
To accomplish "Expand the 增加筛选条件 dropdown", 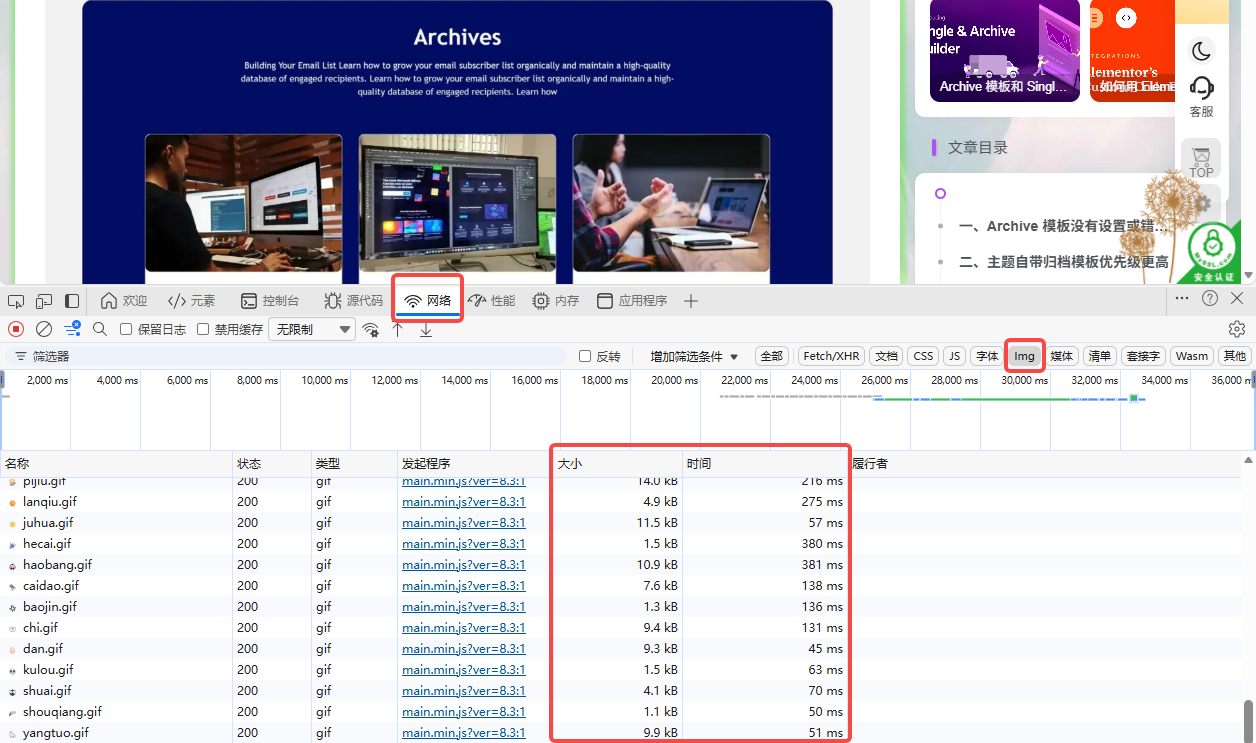I will coord(691,355).
